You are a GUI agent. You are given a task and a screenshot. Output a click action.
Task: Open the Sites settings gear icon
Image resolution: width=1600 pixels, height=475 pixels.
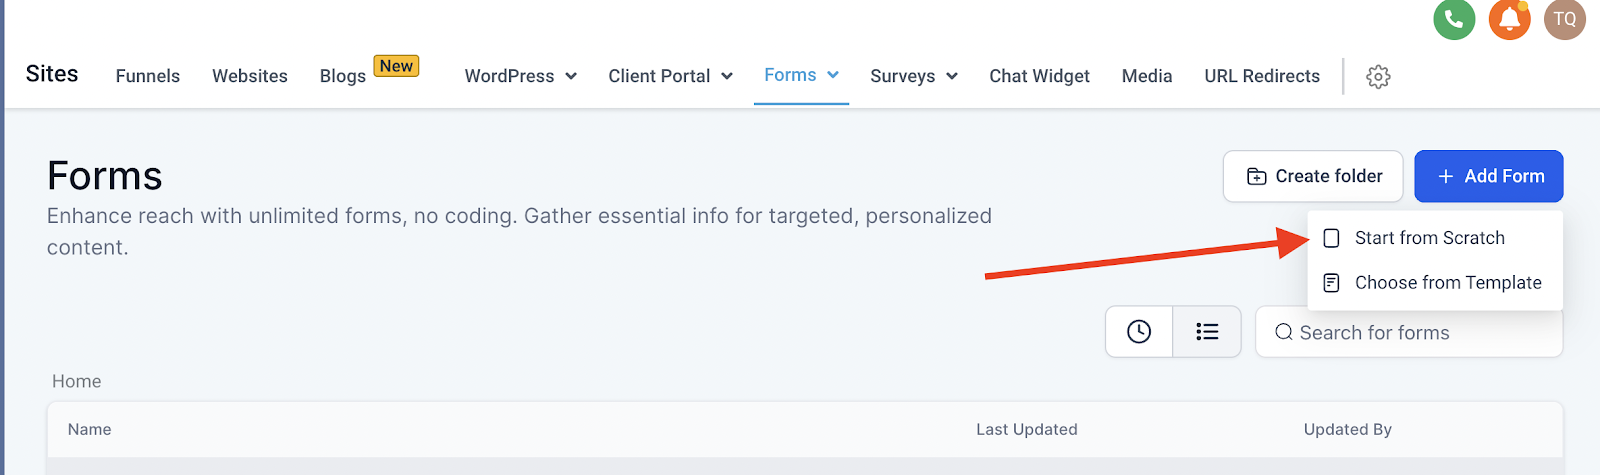point(1378,76)
